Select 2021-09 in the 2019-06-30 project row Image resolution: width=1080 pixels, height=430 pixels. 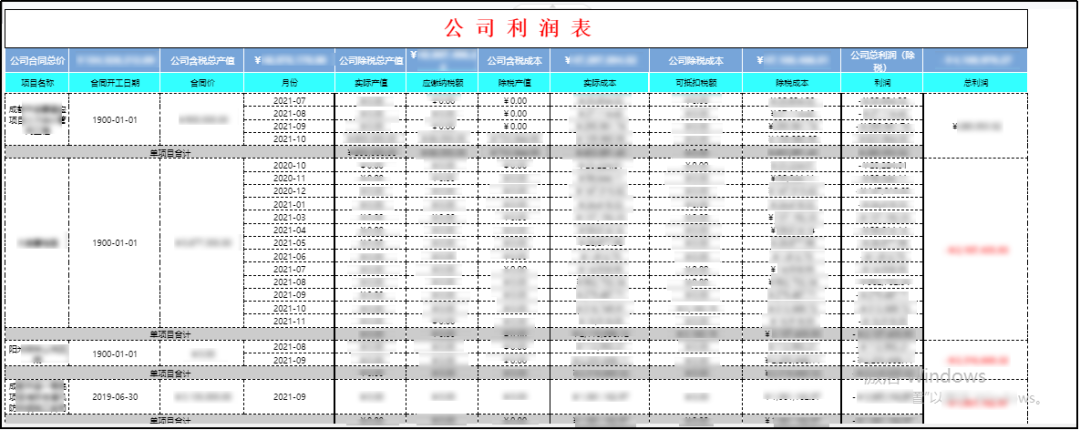pyautogui.click(x=289, y=398)
